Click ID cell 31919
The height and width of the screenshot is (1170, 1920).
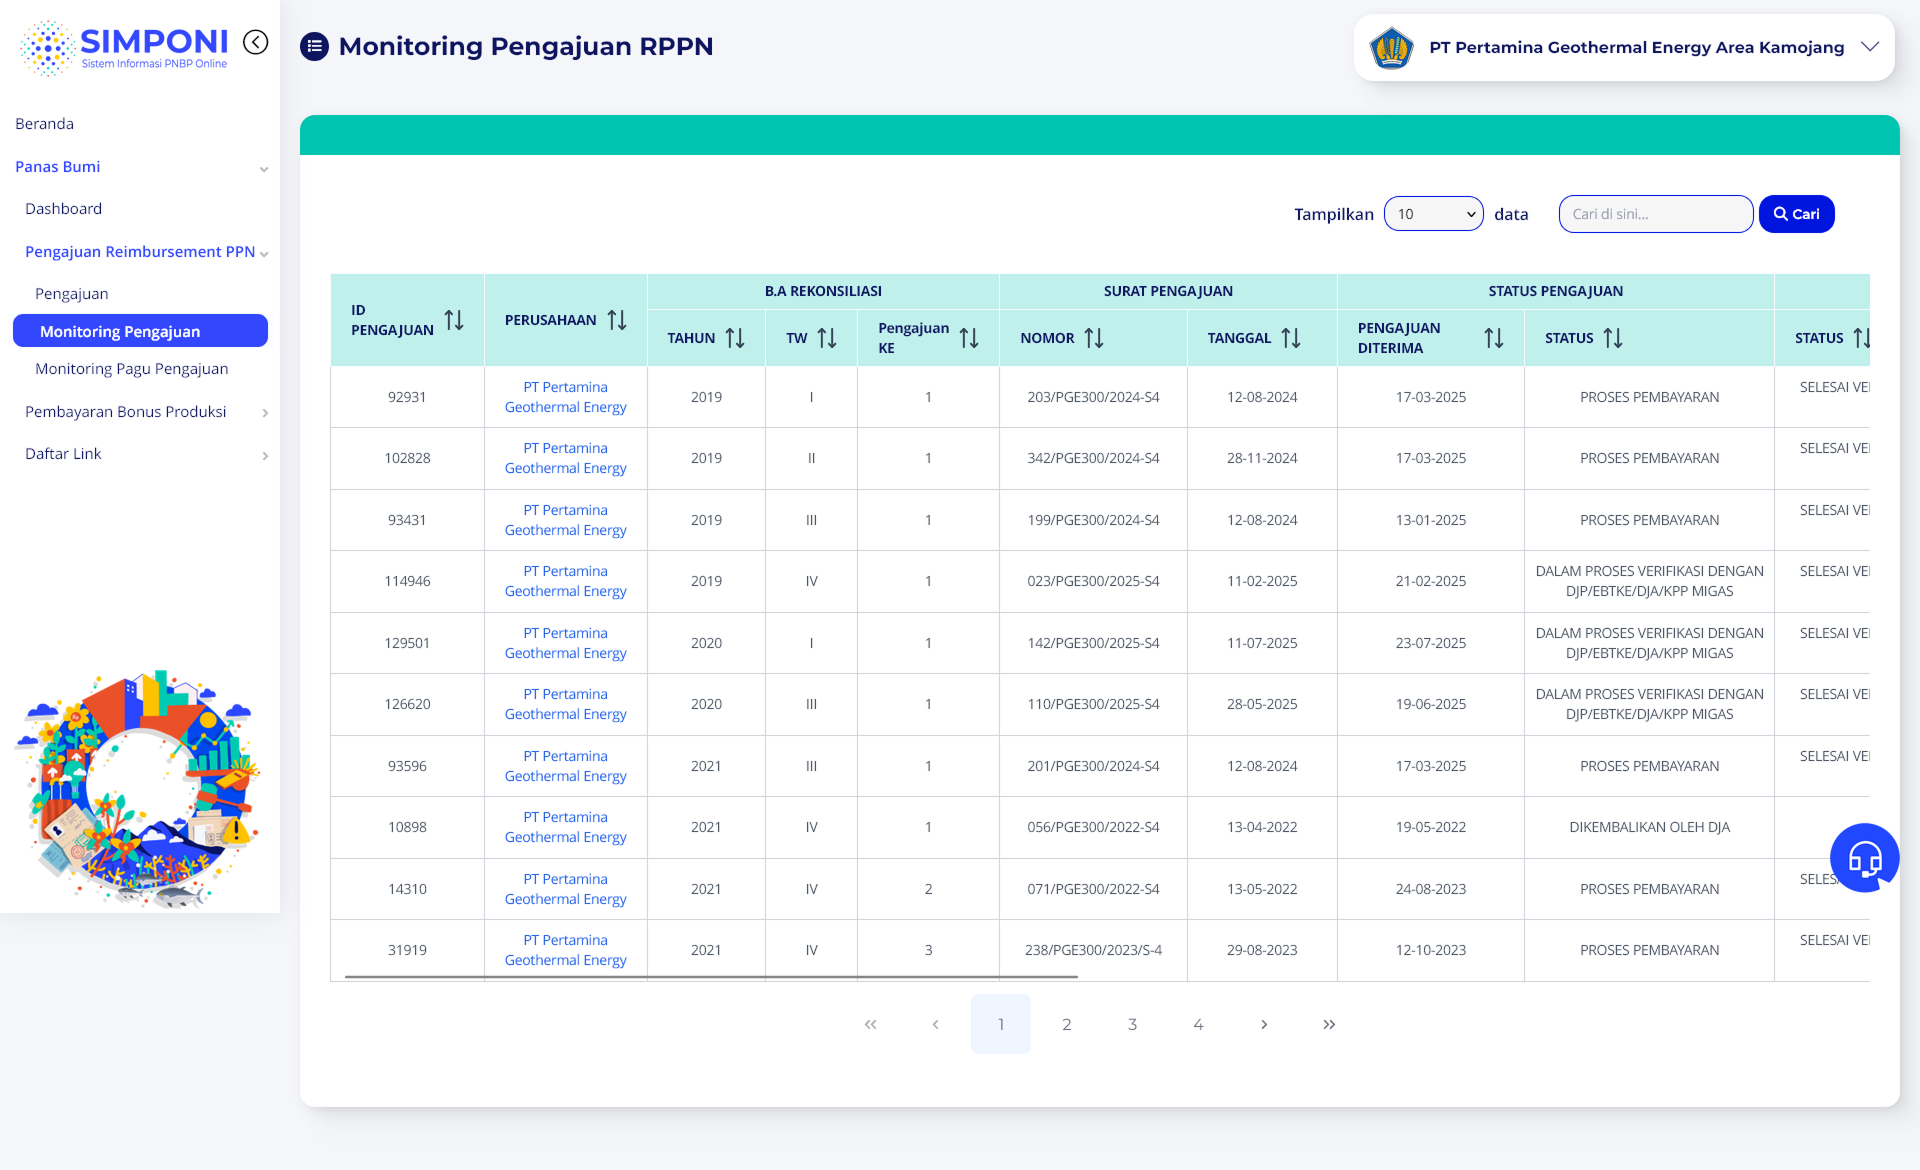click(407, 950)
